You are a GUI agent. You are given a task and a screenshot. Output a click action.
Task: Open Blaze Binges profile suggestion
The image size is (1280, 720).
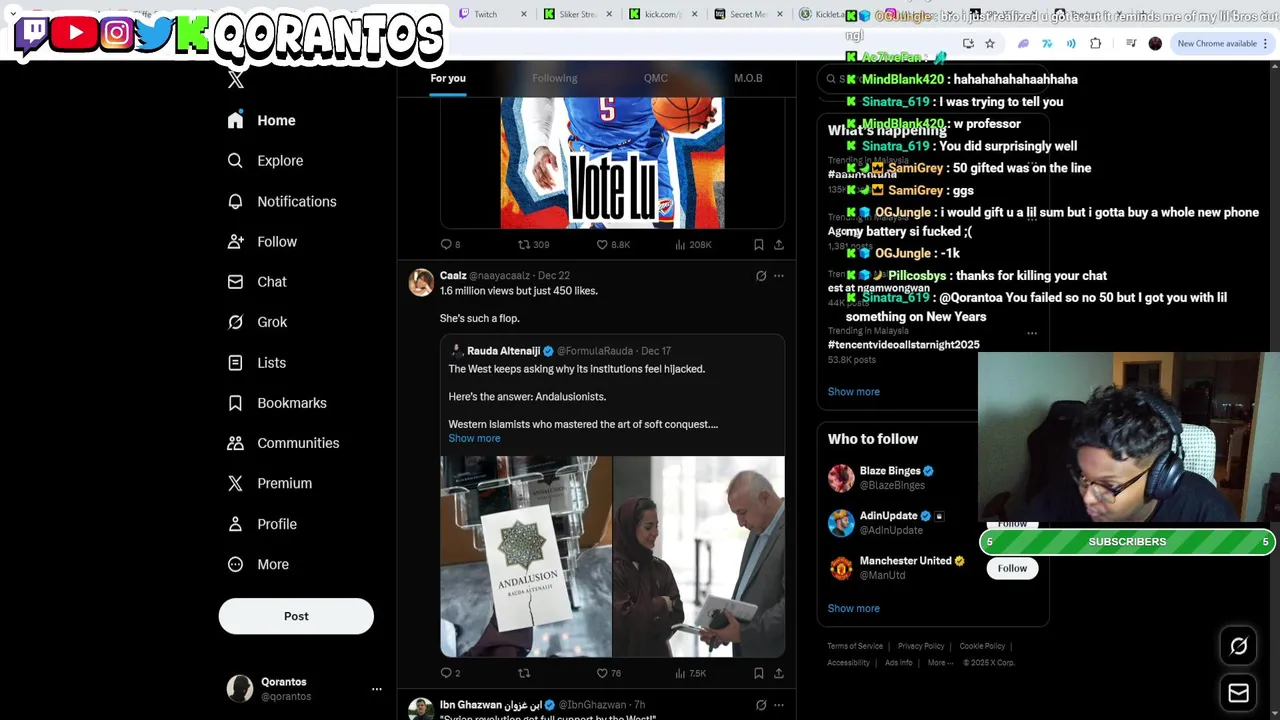point(895,477)
